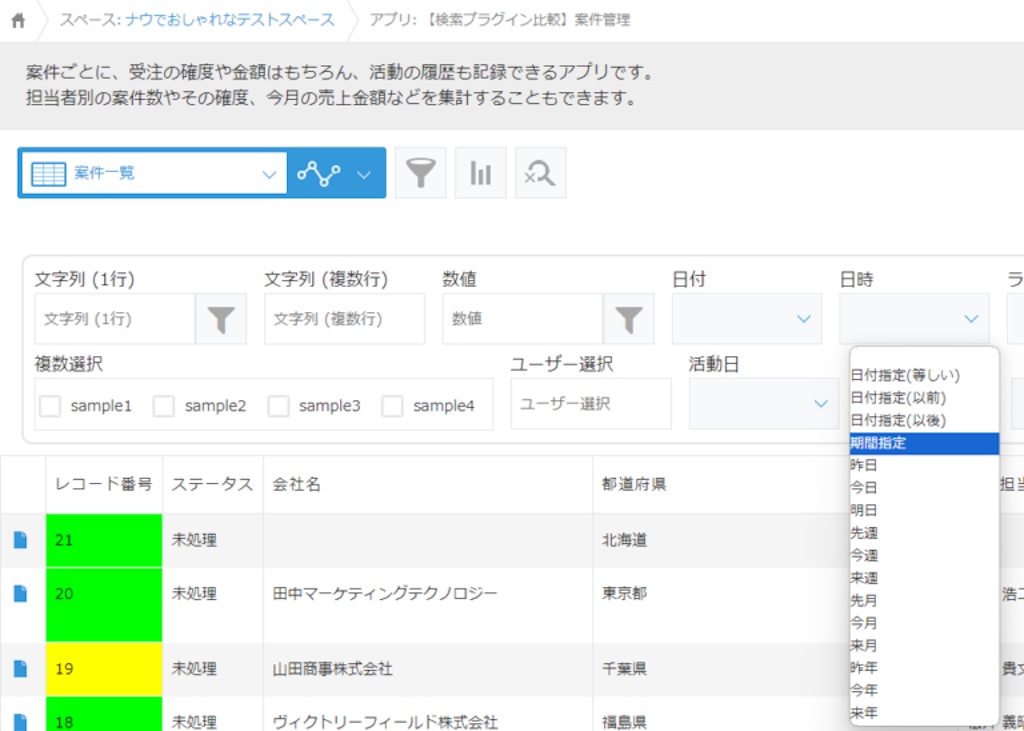
Task: Click the 山田商事株式会社 company cell
Action: (428, 670)
